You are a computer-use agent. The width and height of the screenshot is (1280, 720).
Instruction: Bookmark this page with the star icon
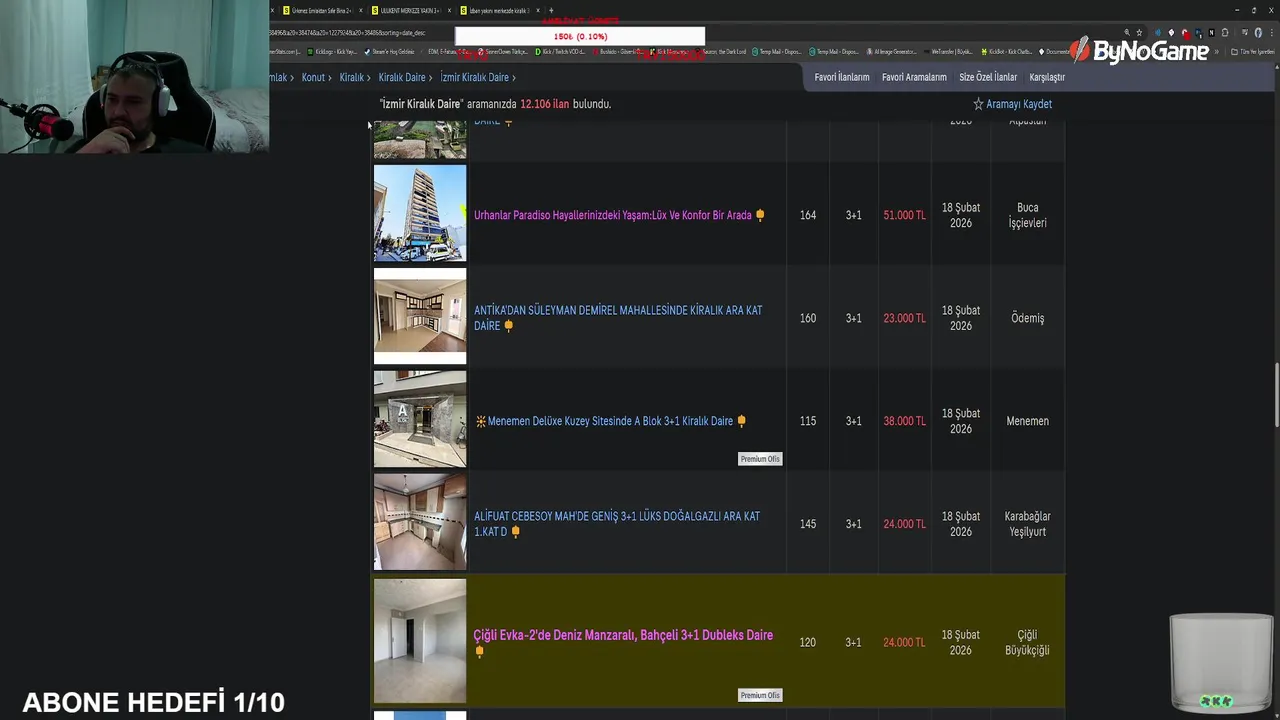[1139, 33]
